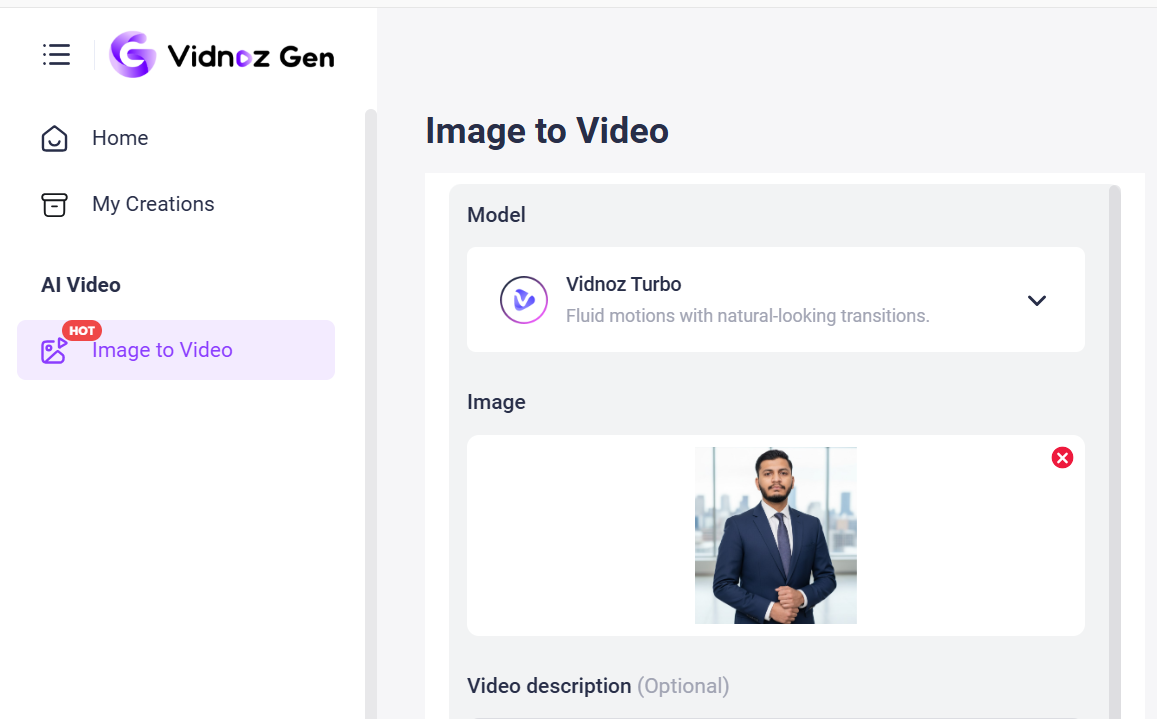The height and width of the screenshot is (719, 1157).
Task: Open the My Creations menu entry
Action: (153, 204)
